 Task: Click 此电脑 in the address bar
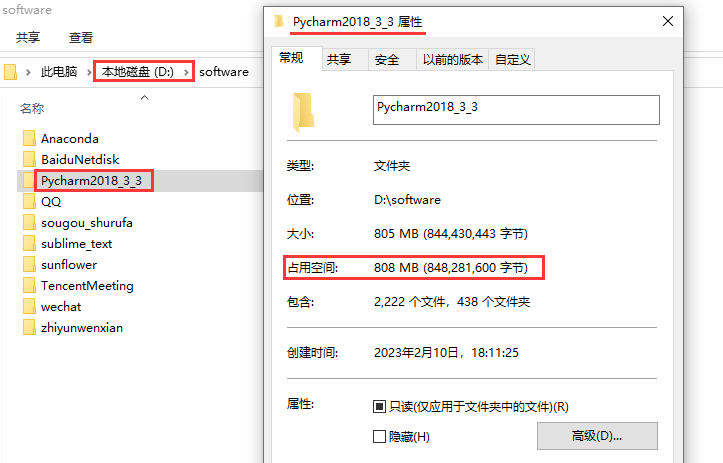(x=59, y=72)
